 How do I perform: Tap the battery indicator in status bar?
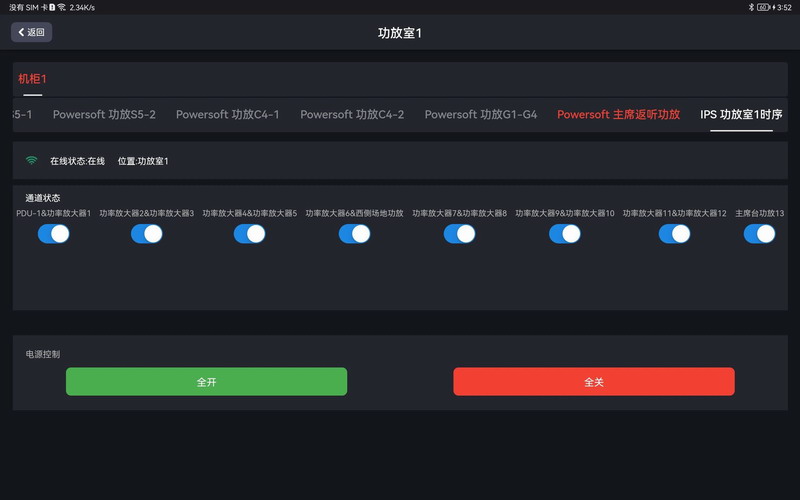[x=764, y=7]
